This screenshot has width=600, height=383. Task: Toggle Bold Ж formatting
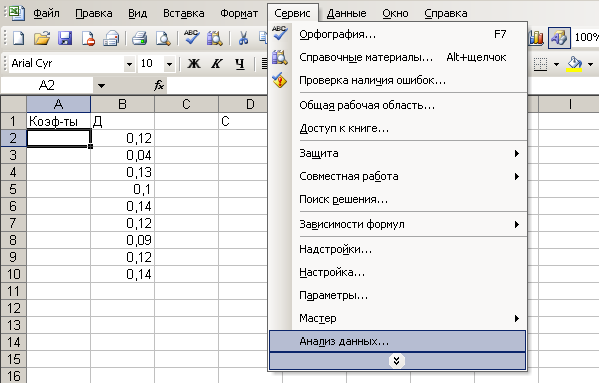point(194,64)
